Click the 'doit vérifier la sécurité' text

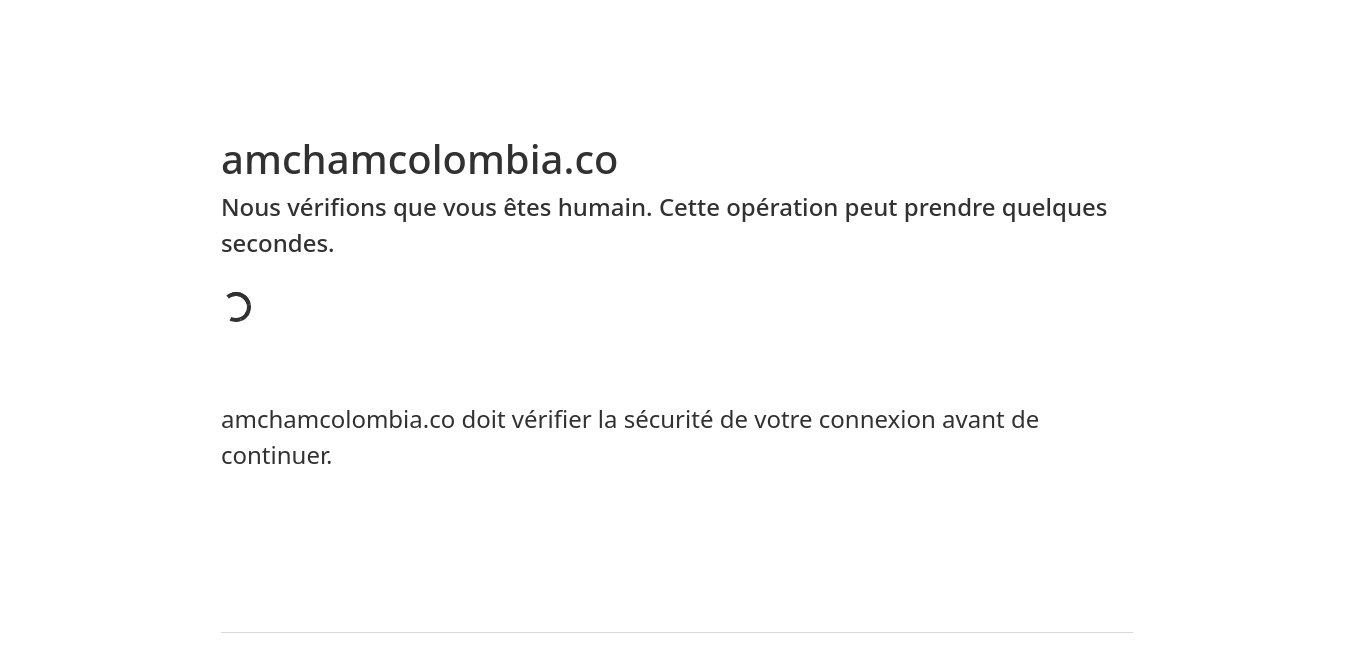click(x=587, y=420)
